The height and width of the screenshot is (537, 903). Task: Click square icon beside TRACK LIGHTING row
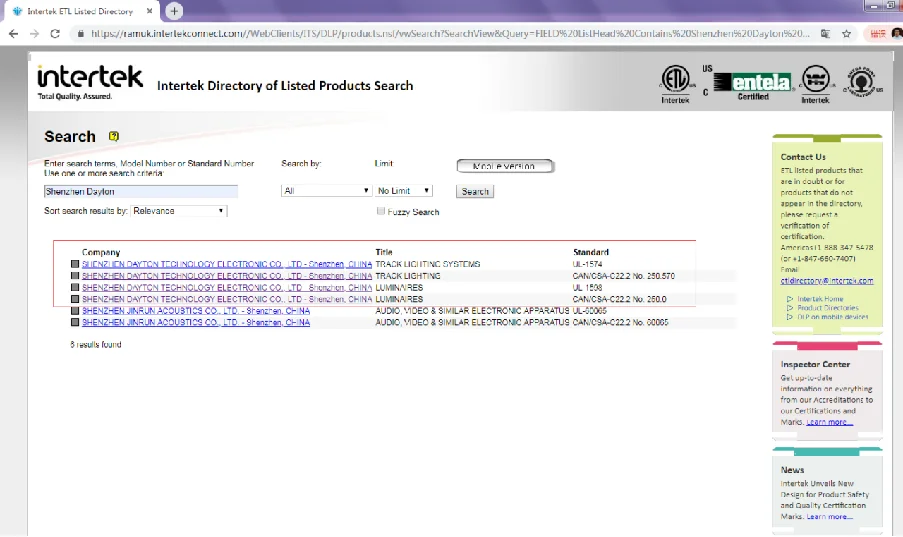click(75, 276)
